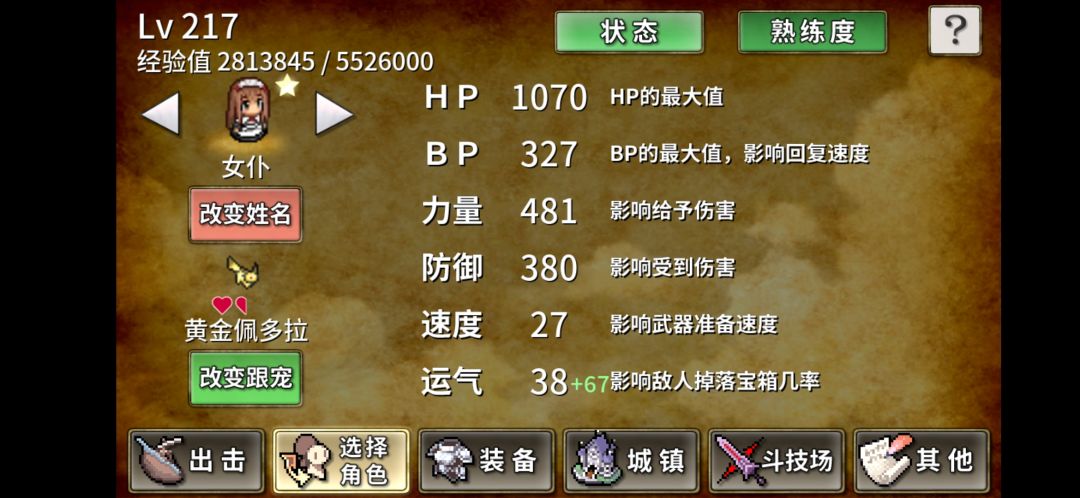Open the 熟练度 proficiency tab
Viewport: 1080px width, 498px height.
(813, 32)
